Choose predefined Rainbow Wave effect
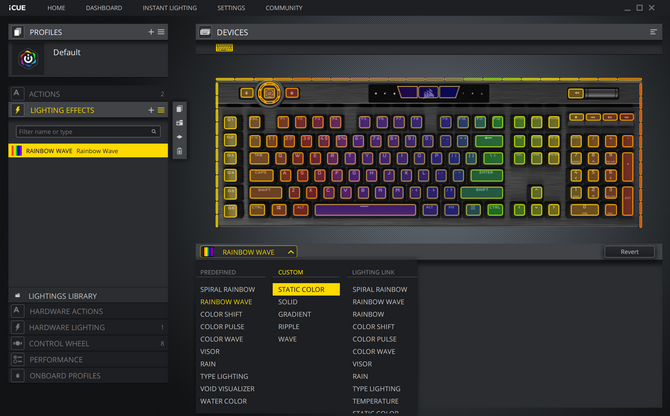Screen dimensions: 670x416 226,302
